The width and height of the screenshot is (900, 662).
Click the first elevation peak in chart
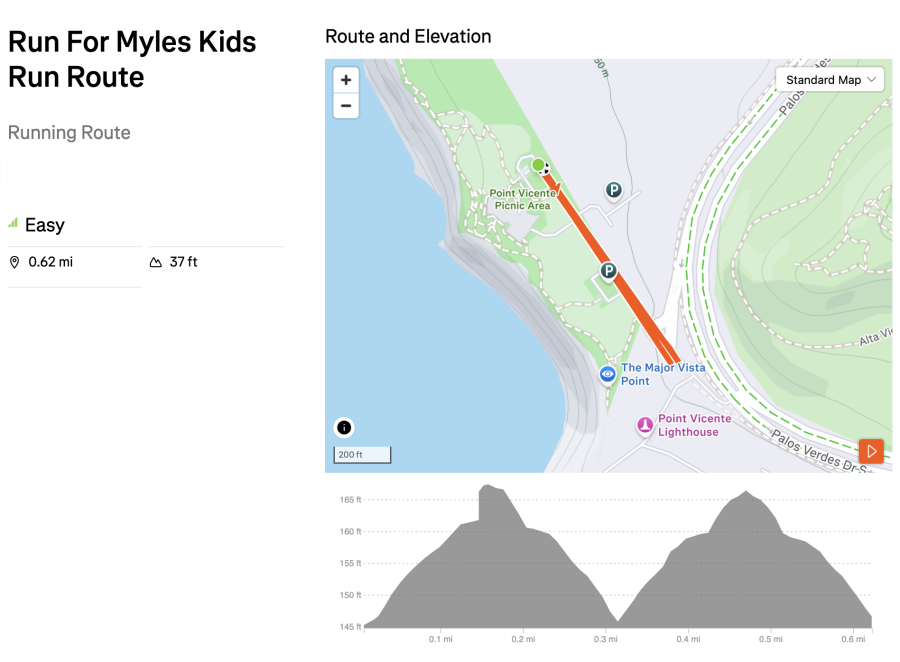490,488
